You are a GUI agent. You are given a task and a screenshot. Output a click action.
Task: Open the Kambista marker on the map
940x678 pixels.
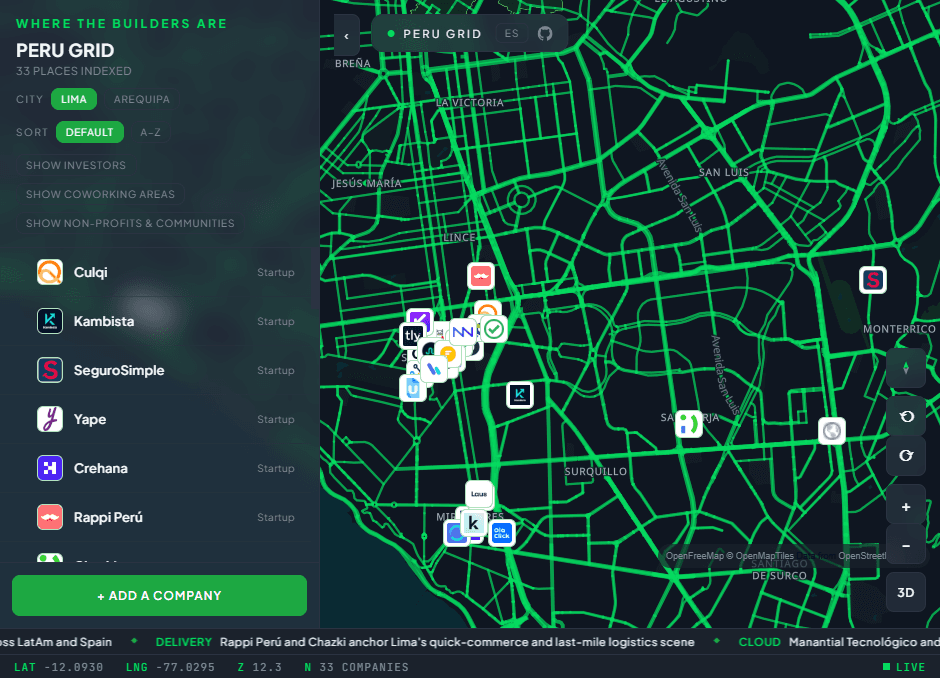[x=520, y=395]
